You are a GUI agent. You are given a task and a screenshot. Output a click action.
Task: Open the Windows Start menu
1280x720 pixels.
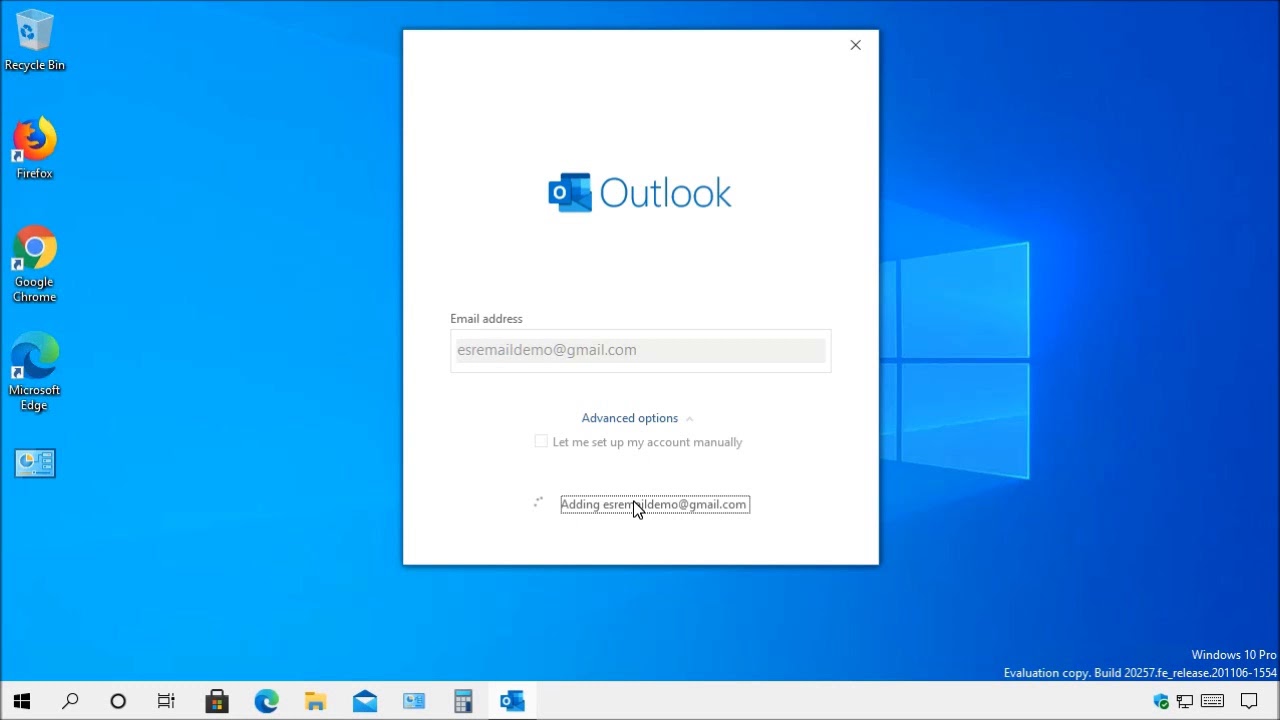pos(22,701)
